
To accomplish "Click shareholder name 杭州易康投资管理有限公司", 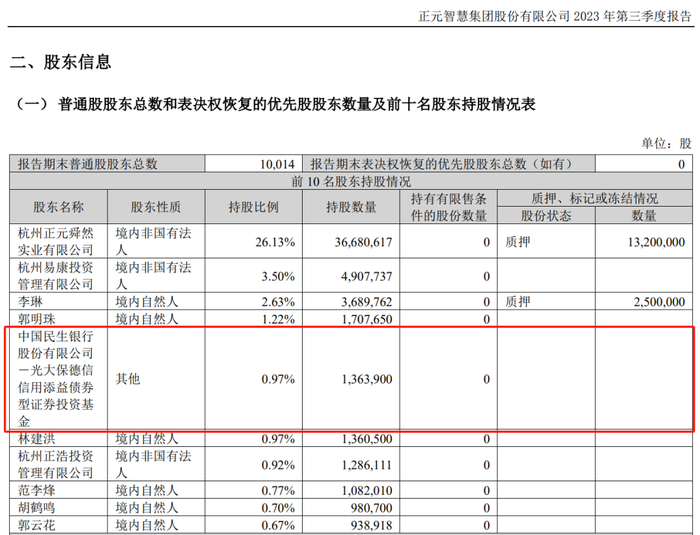I will click(x=56, y=276).
